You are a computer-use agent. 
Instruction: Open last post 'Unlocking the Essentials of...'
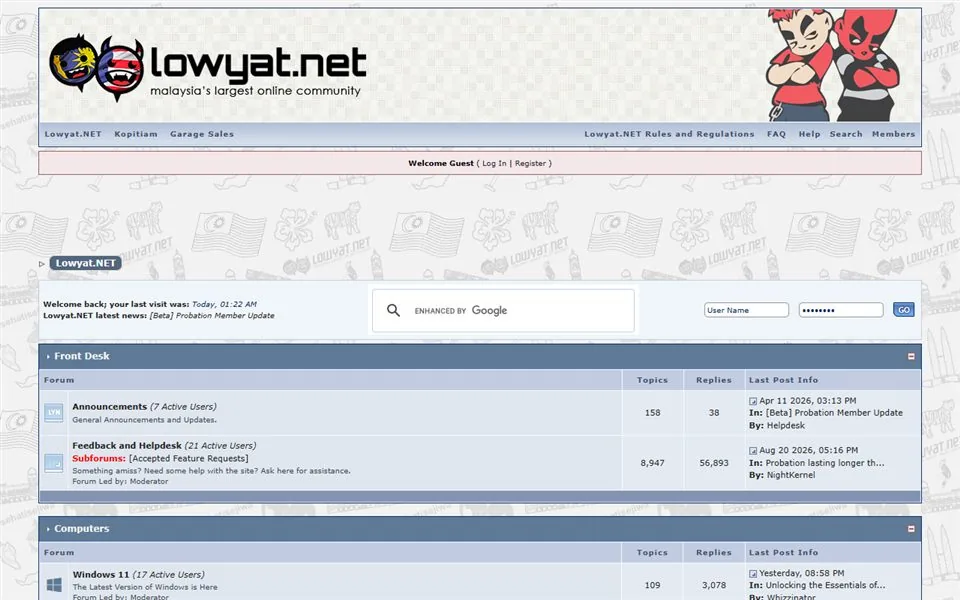coord(825,585)
